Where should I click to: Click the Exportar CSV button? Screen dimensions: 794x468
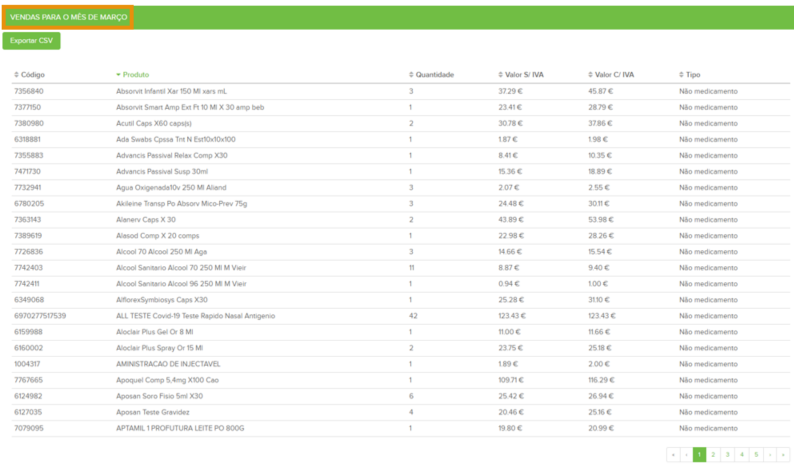pos(31,41)
